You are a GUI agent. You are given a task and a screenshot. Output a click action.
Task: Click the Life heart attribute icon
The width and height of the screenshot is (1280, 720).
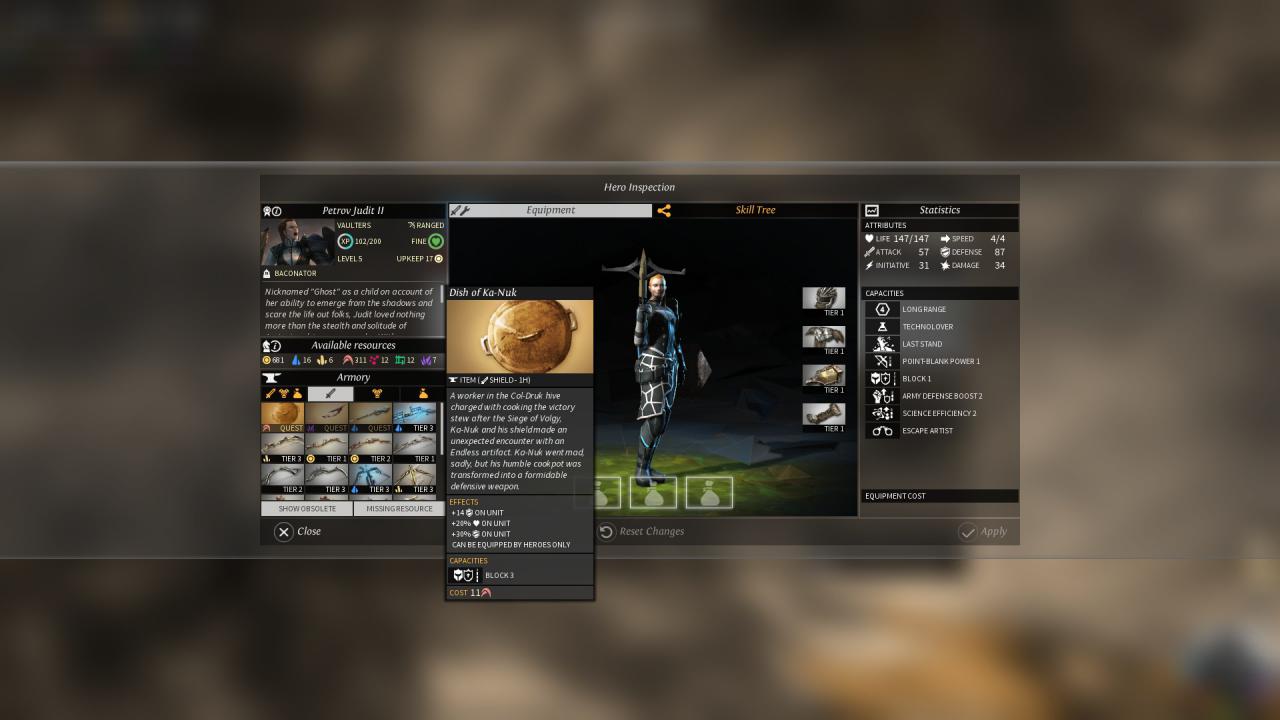pos(870,239)
